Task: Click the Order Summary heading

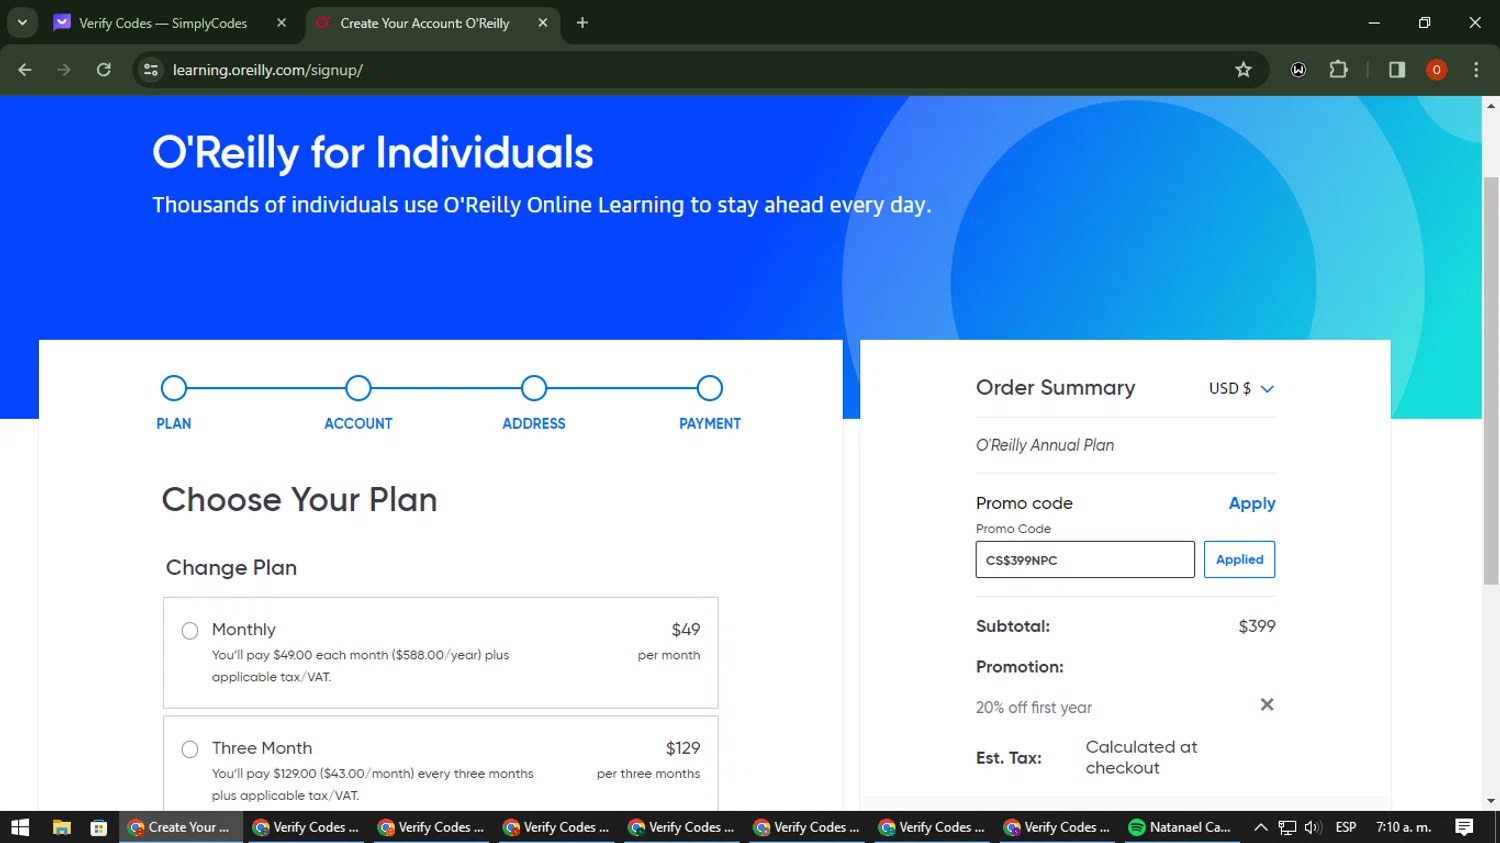Action: 1056,388
